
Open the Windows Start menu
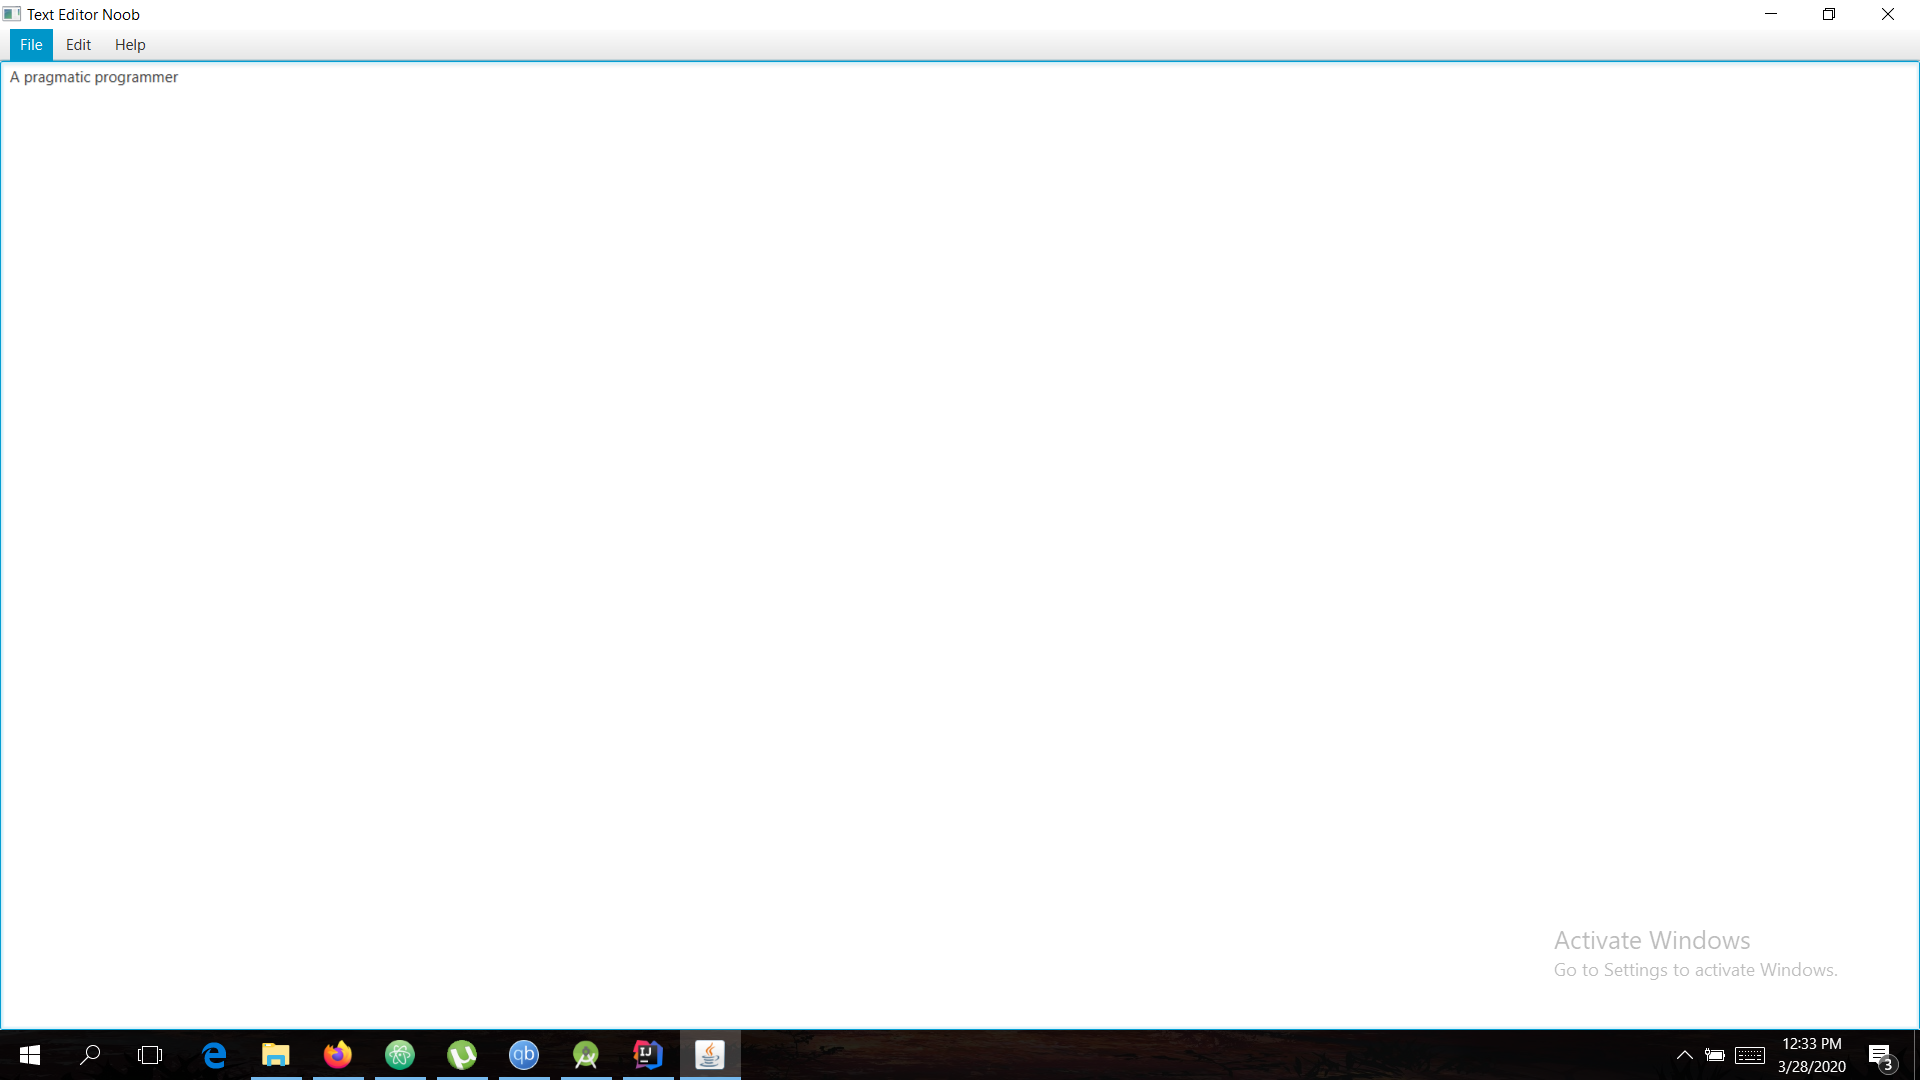tap(30, 1055)
